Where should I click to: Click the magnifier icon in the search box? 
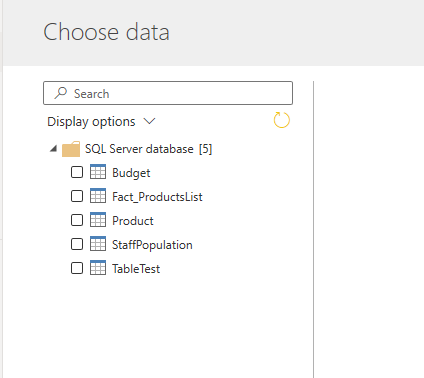pyautogui.click(x=61, y=93)
